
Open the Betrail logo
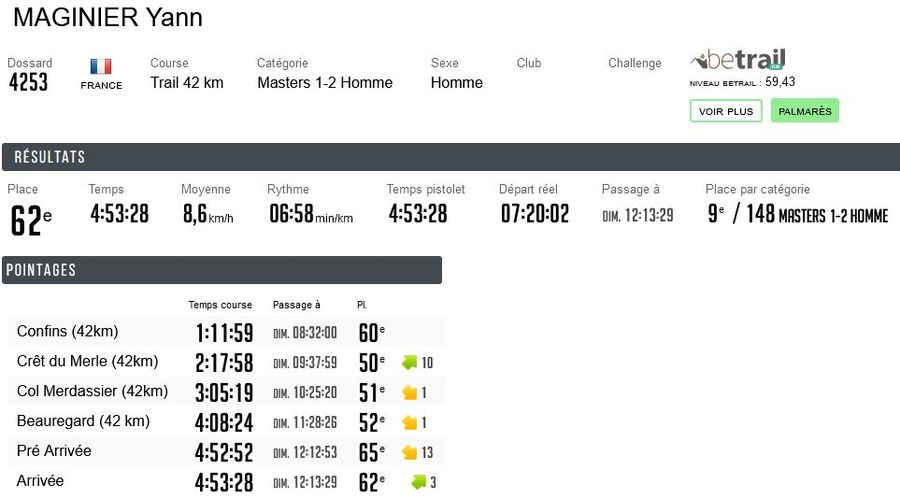[x=738, y=60]
